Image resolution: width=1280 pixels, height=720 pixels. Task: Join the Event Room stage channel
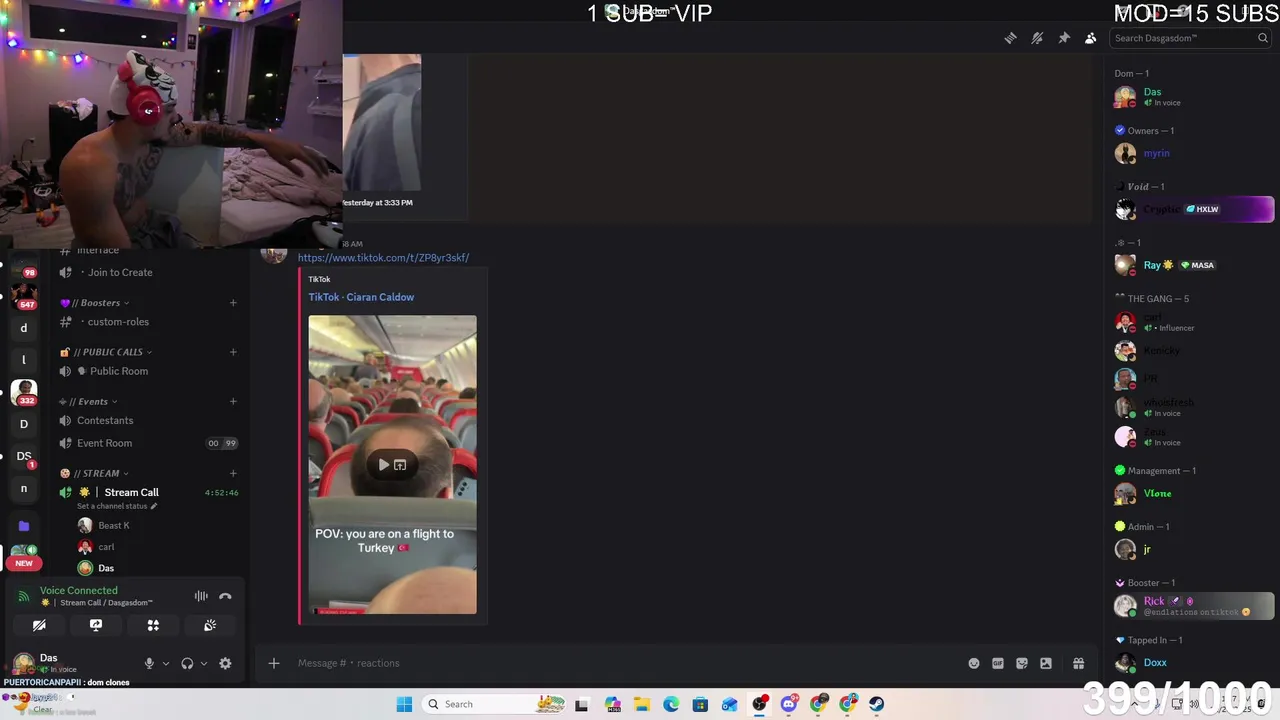point(104,443)
